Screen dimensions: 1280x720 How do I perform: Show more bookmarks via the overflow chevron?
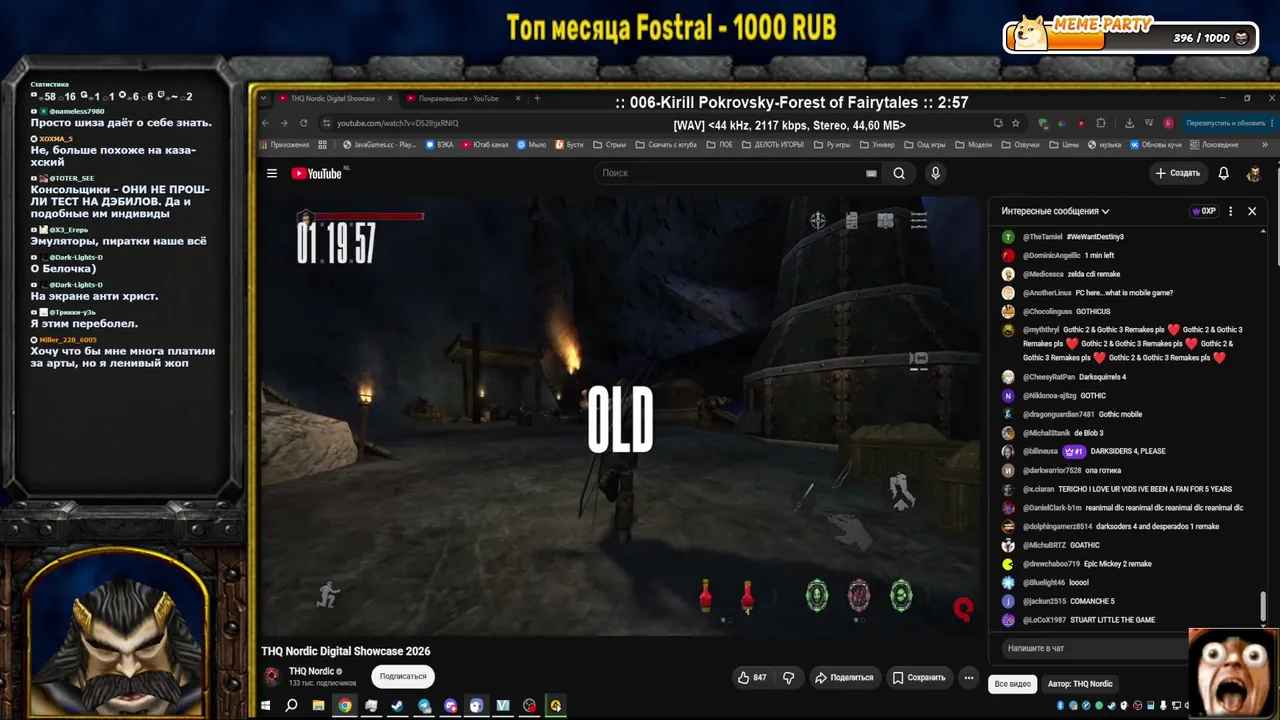(1265, 145)
